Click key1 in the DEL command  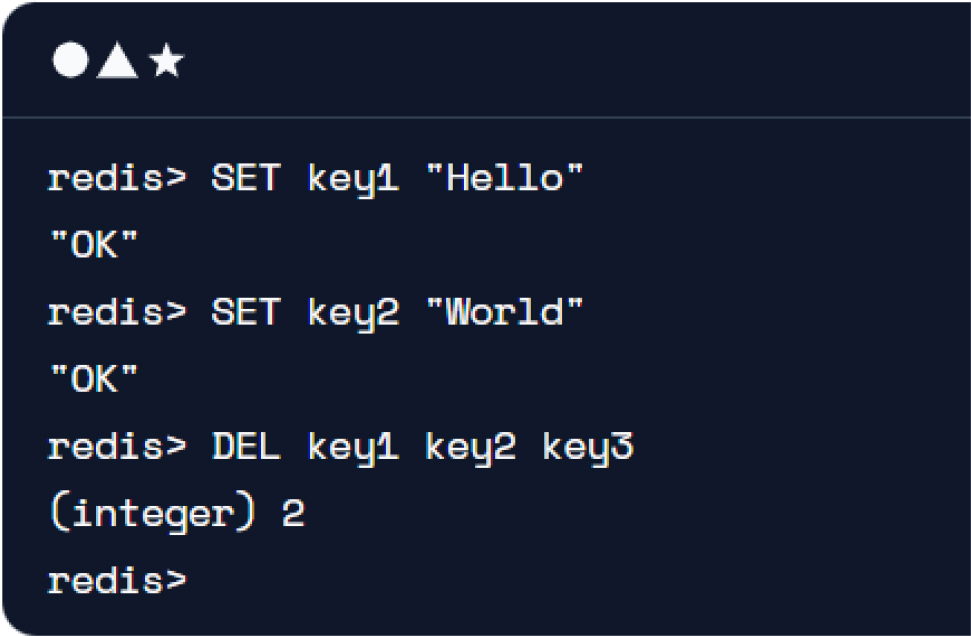(x=353, y=448)
